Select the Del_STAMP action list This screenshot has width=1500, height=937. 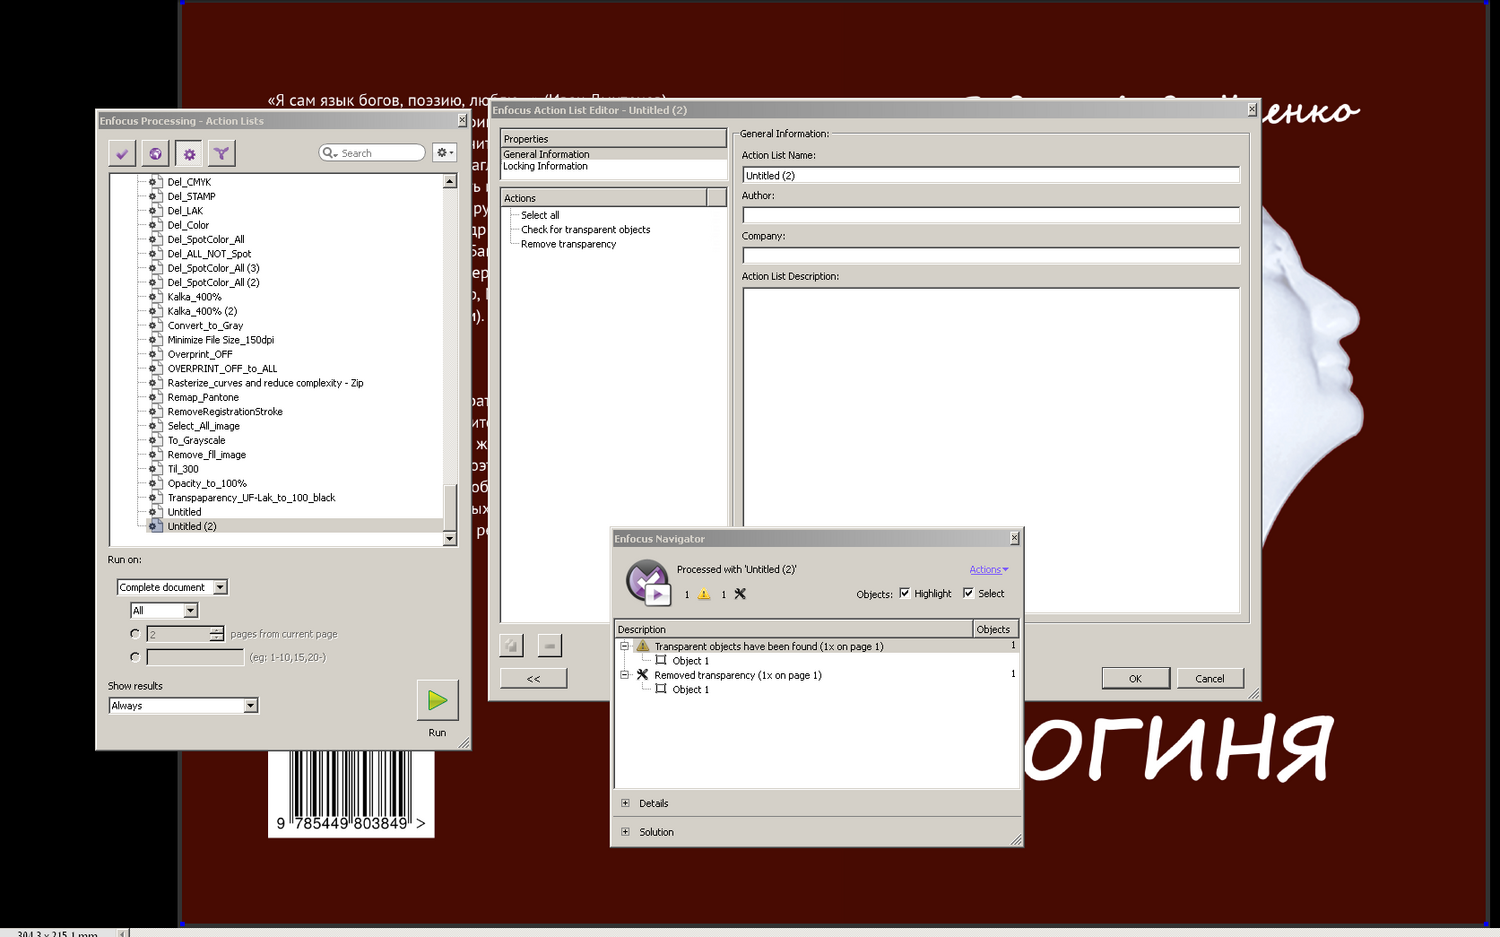(191, 196)
